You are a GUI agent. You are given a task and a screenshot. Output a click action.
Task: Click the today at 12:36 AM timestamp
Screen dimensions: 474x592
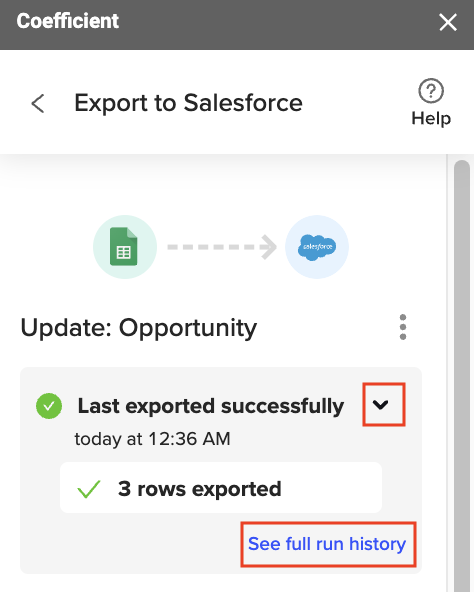point(152,439)
